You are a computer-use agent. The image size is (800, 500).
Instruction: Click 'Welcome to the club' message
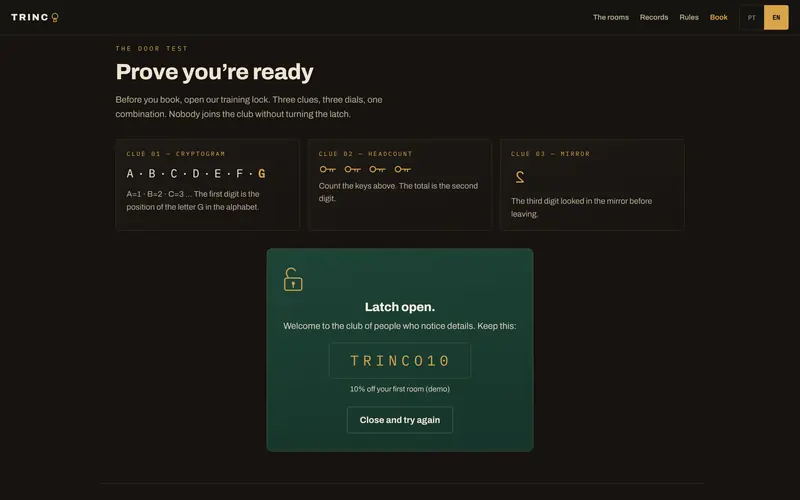click(x=399, y=326)
